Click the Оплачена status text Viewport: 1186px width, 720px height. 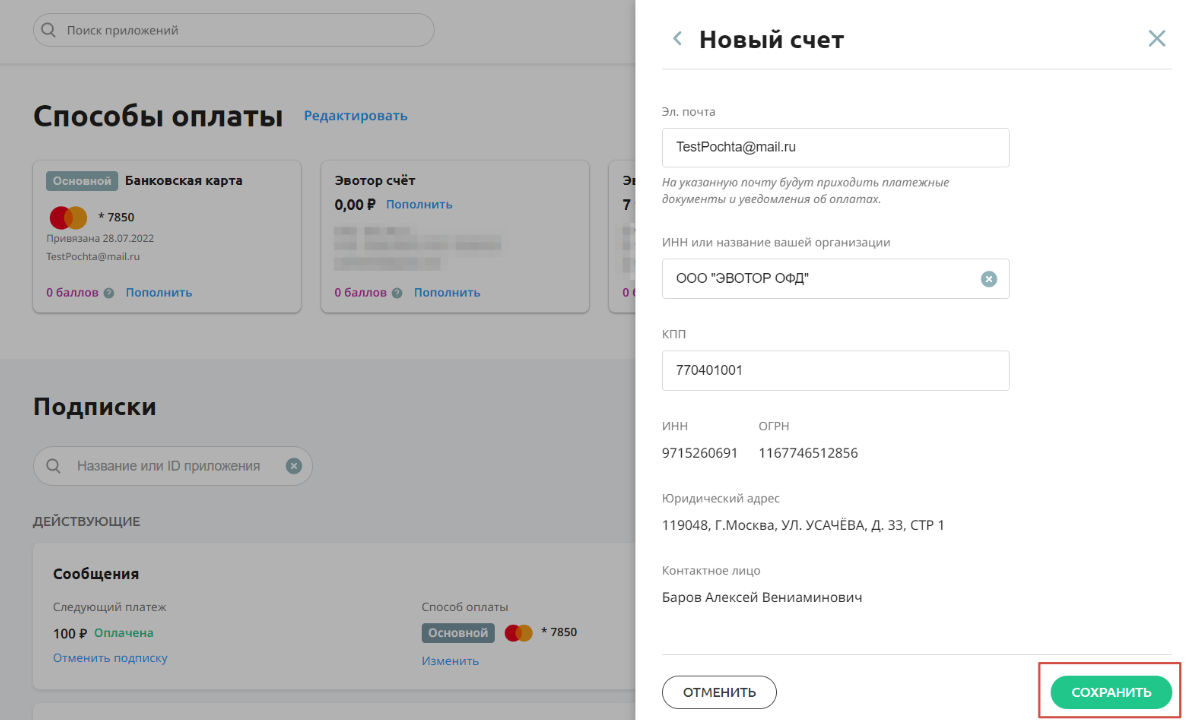click(x=124, y=633)
